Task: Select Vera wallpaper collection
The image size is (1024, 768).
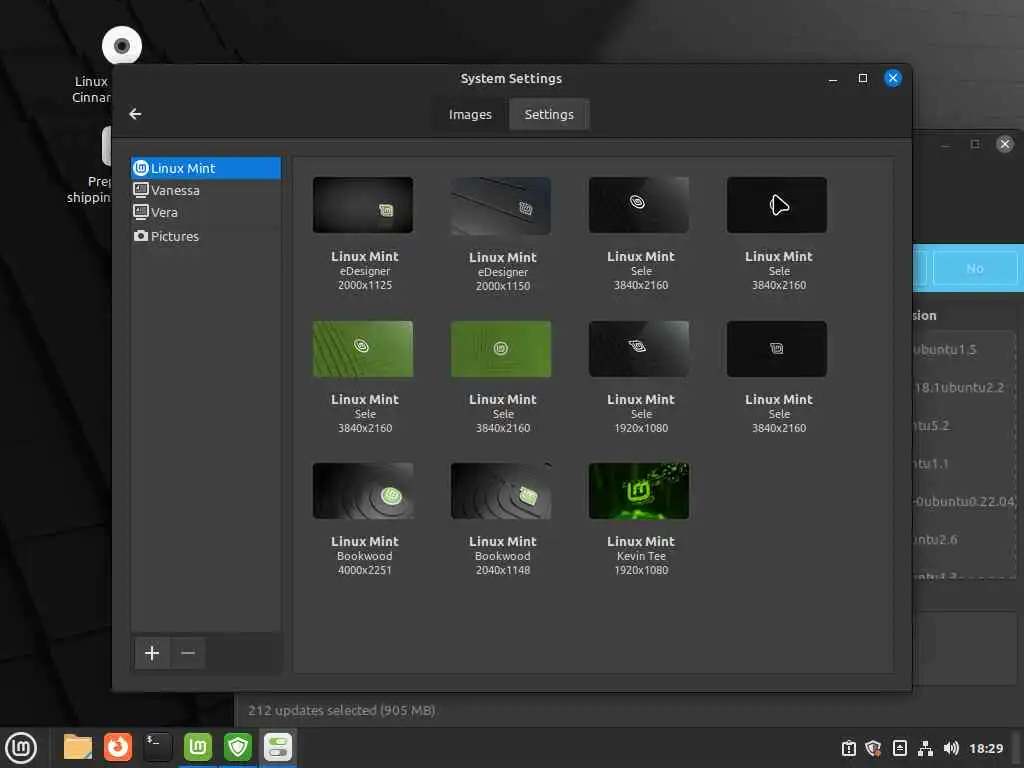Action: point(206,212)
